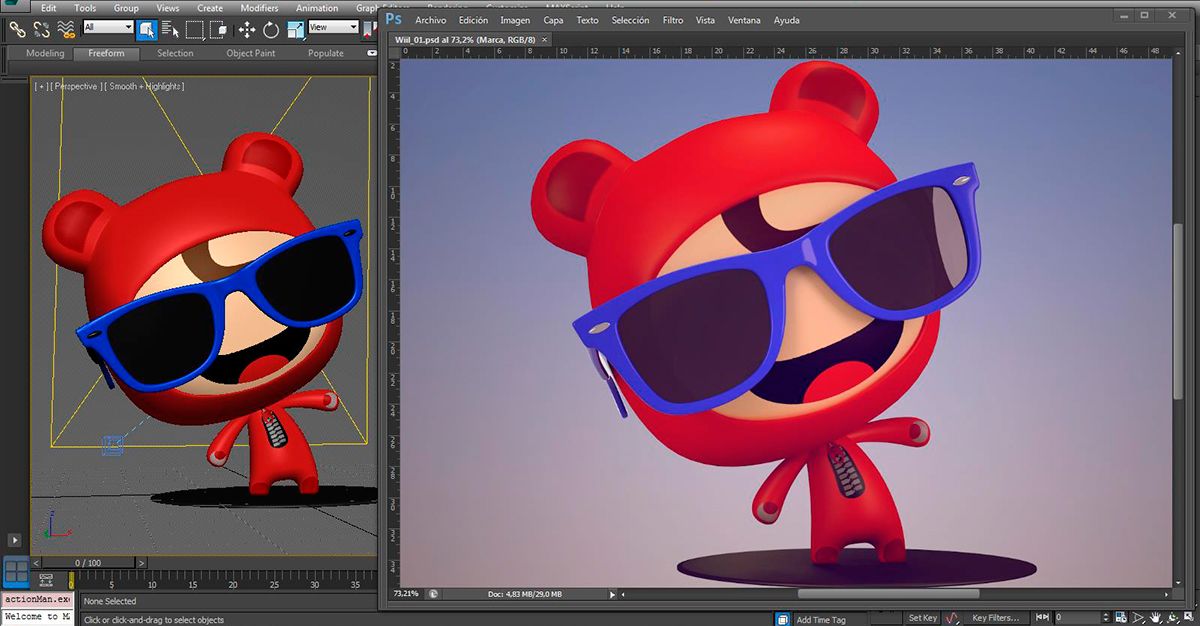Screen dimensions: 1200x626
Task: Toggle the viewport layout quad button
Action: click(x=16, y=571)
